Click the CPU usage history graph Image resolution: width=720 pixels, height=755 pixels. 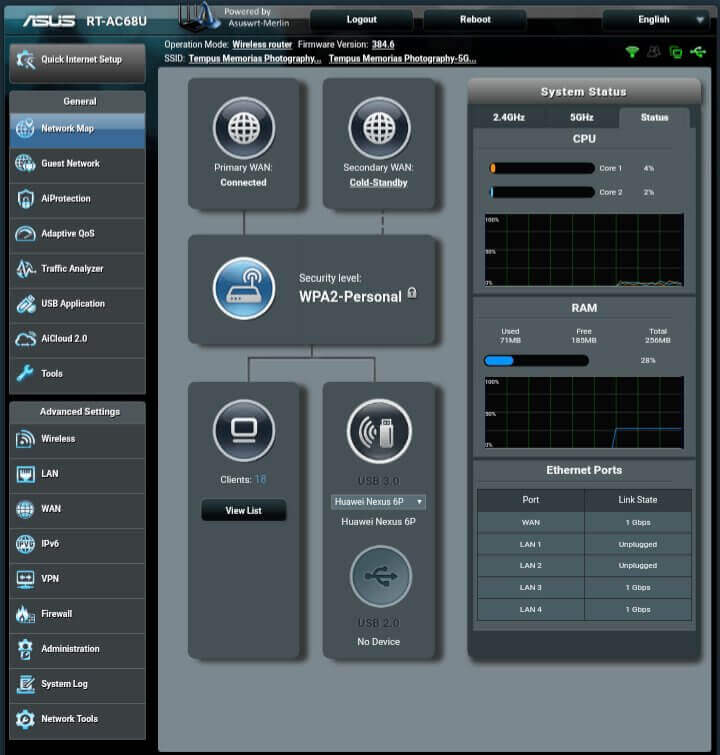click(584, 250)
